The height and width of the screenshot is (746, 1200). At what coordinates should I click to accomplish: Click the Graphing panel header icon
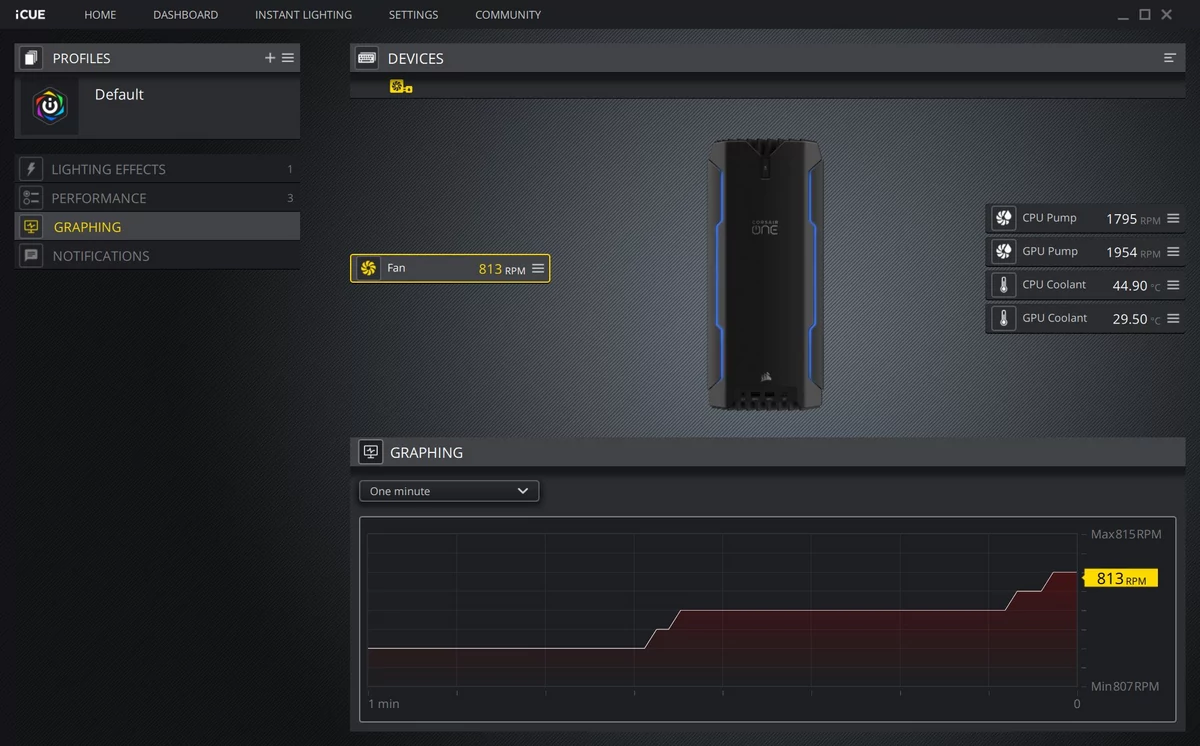pos(371,452)
